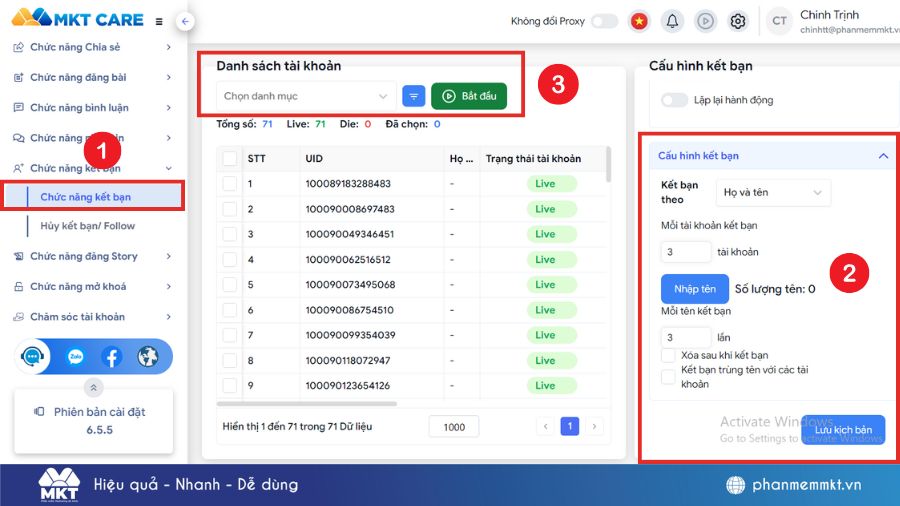Click the lock icon beside Chức năng mở khoá
Screen dimensions: 900x506
coord(18,286)
